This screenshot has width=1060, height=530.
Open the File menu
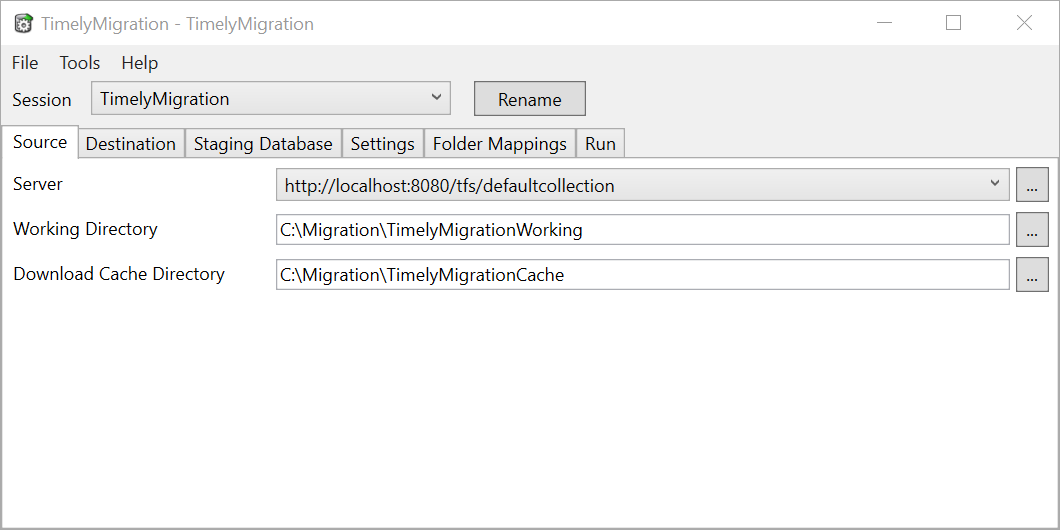coord(25,63)
